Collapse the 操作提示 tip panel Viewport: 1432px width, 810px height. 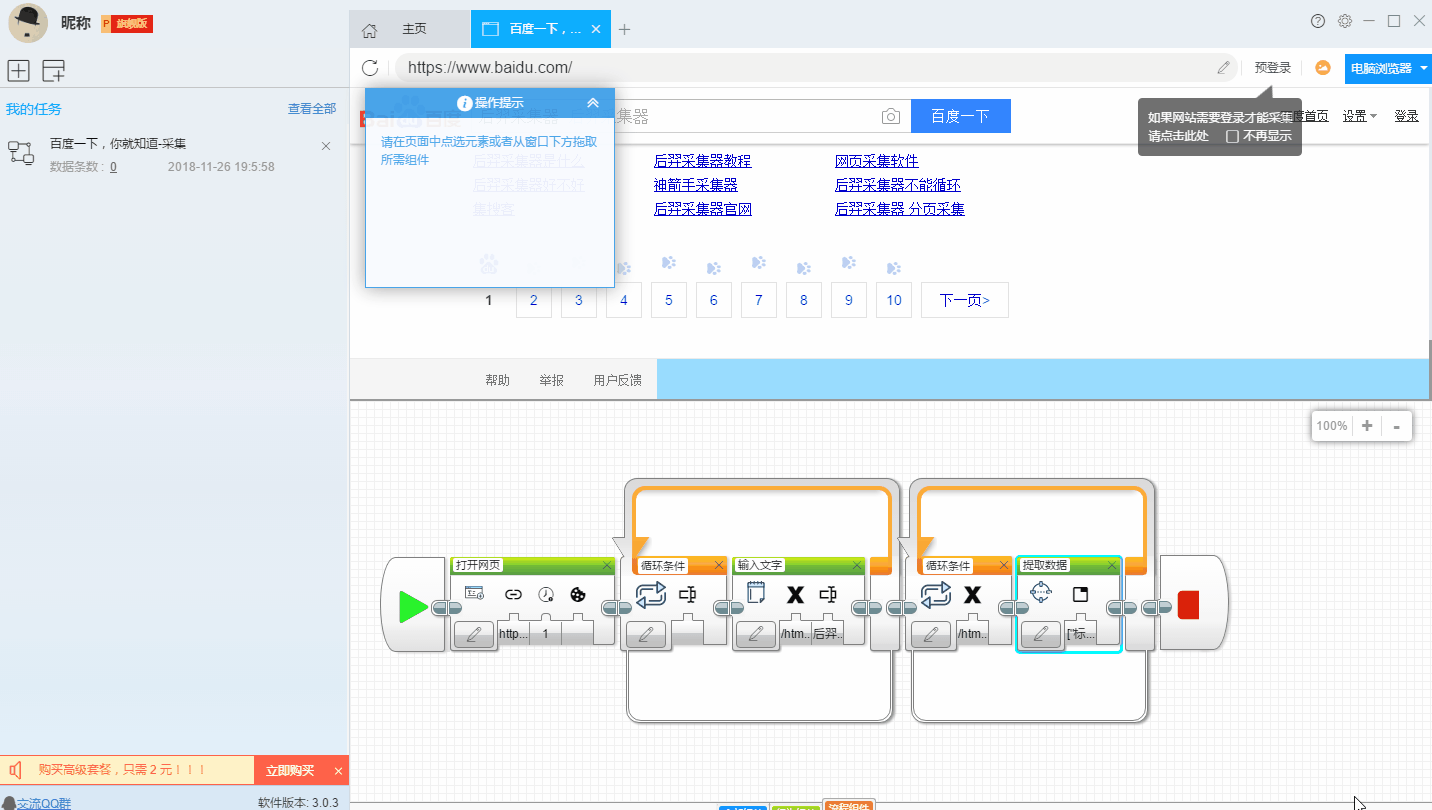click(593, 103)
